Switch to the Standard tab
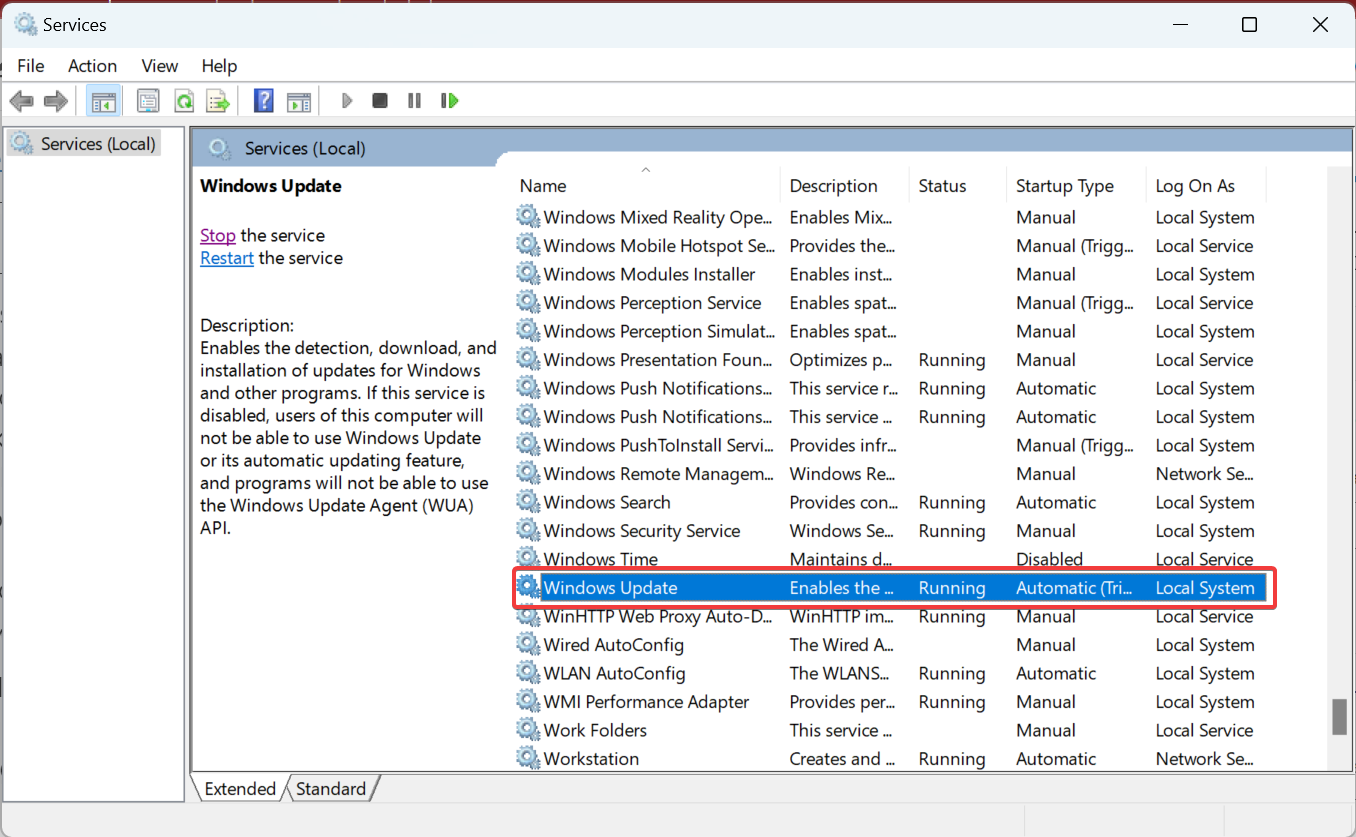The width and height of the screenshot is (1356, 837). (x=331, y=789)
